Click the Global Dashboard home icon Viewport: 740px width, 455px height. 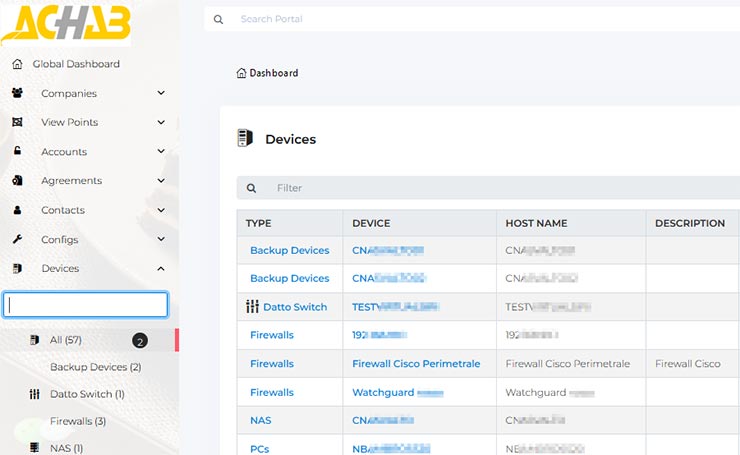click(x=17, y=64)
